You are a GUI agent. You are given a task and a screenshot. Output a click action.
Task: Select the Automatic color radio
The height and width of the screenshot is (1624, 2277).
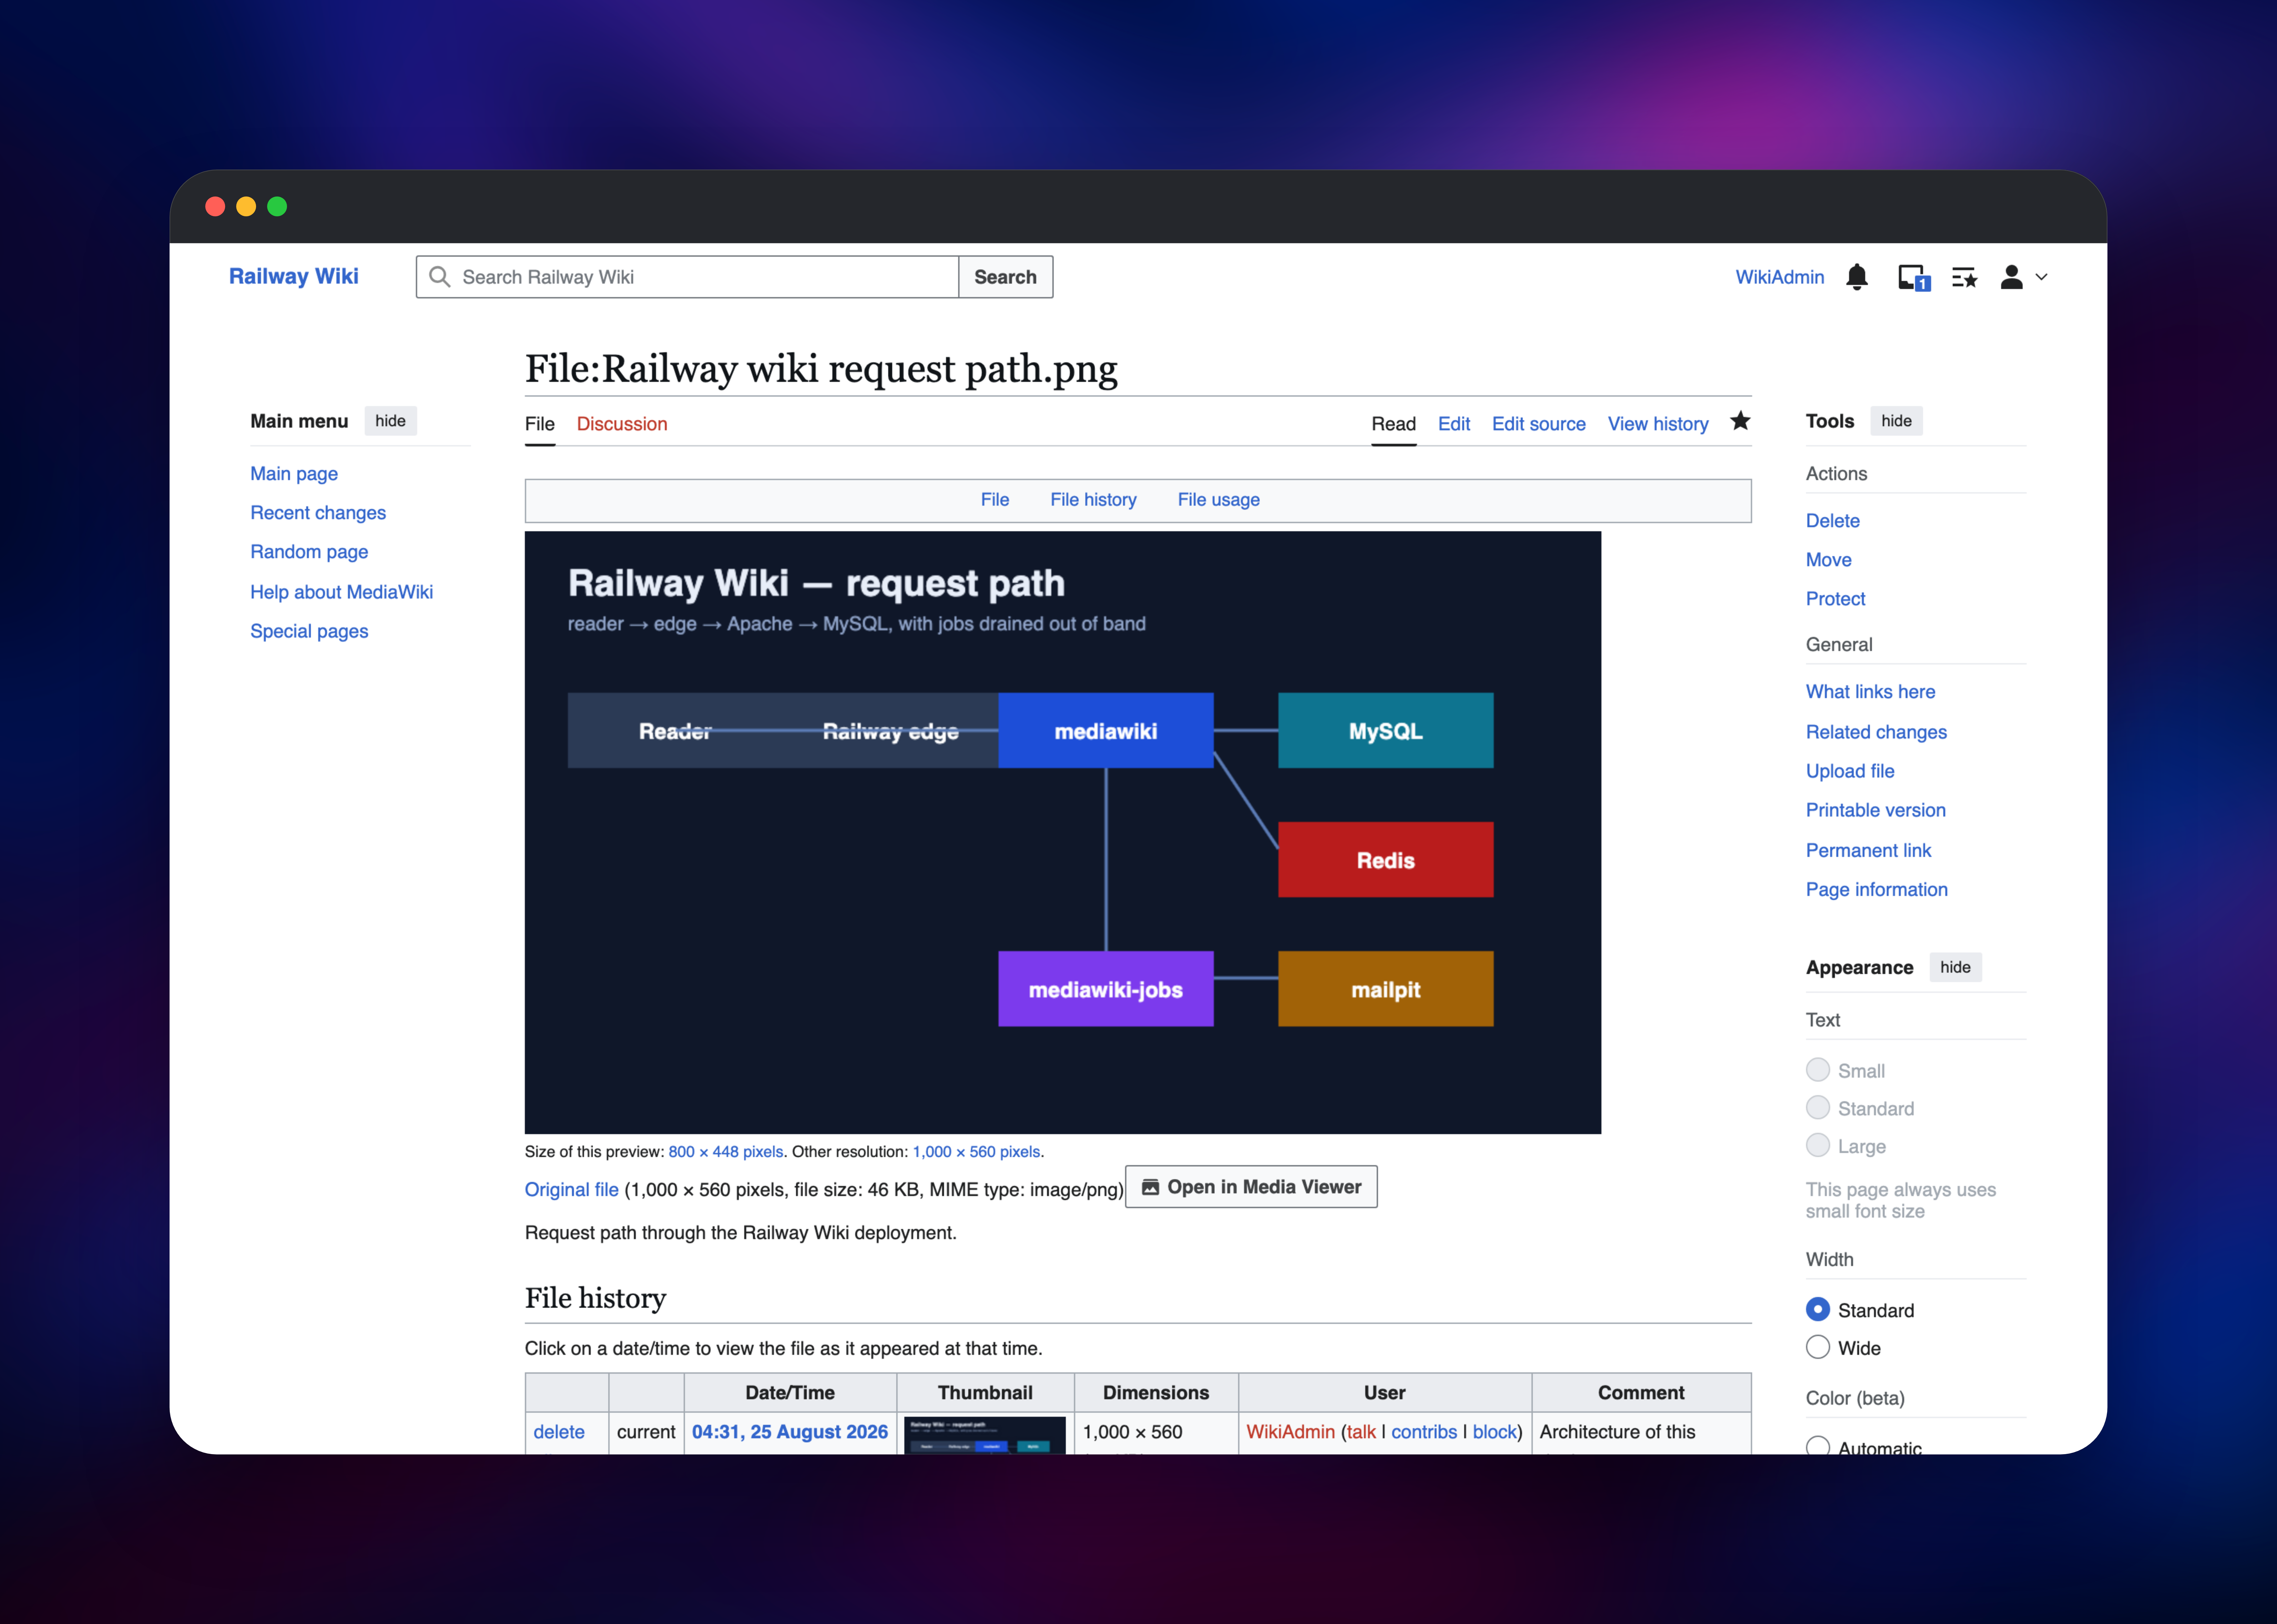coord(1818,1446)
